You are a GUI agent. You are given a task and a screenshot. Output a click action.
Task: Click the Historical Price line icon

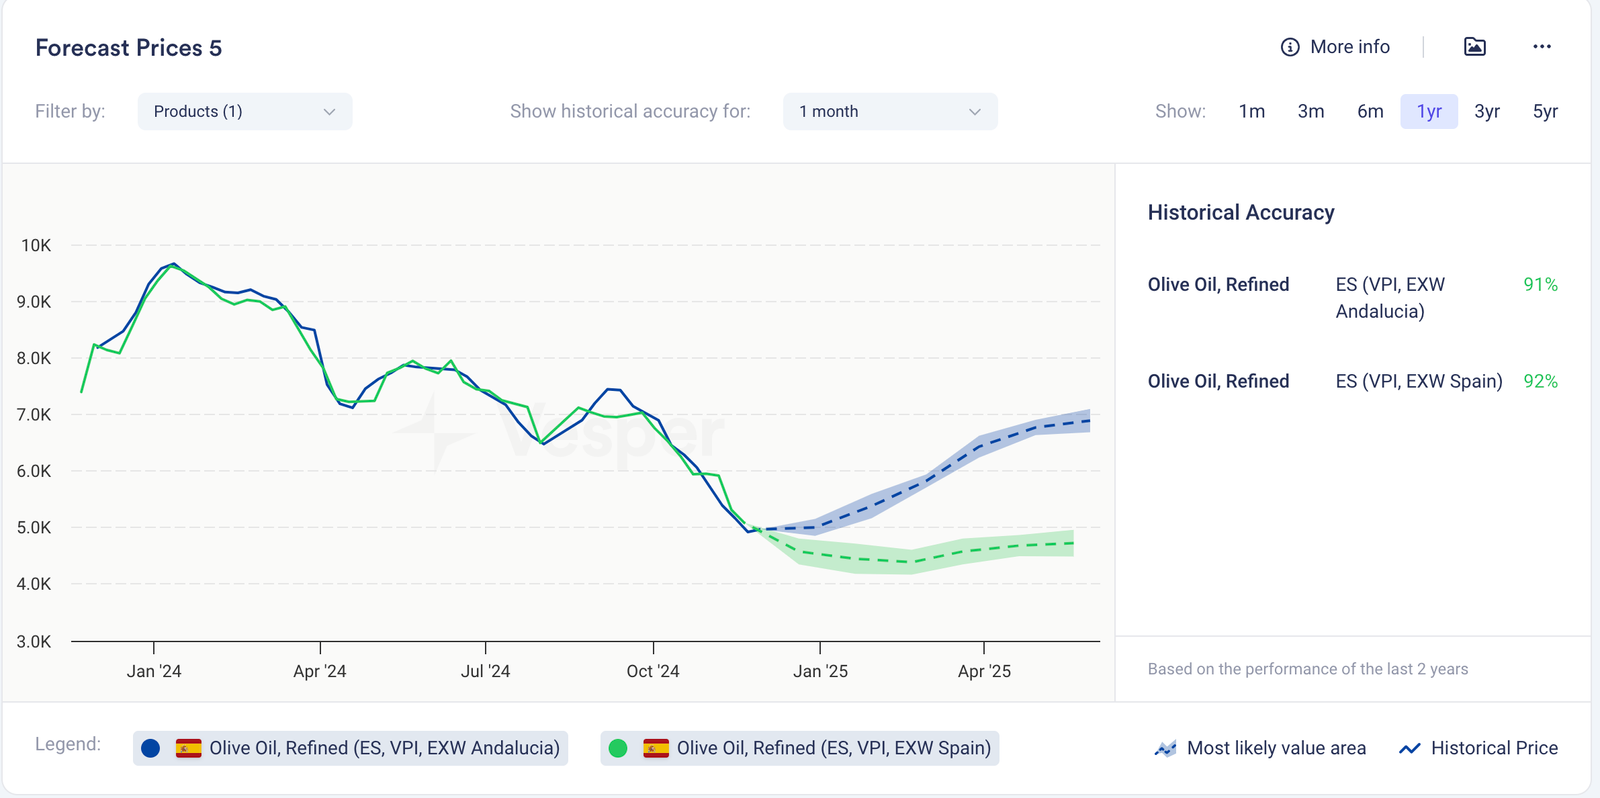tap(1409, 748)
